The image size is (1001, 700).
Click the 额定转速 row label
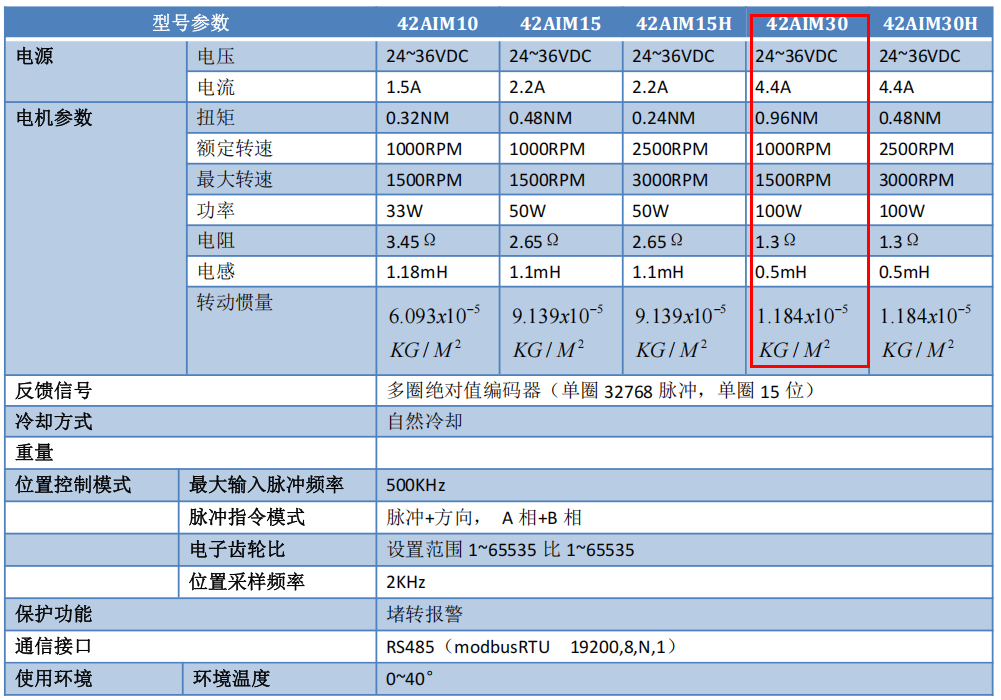235,149
